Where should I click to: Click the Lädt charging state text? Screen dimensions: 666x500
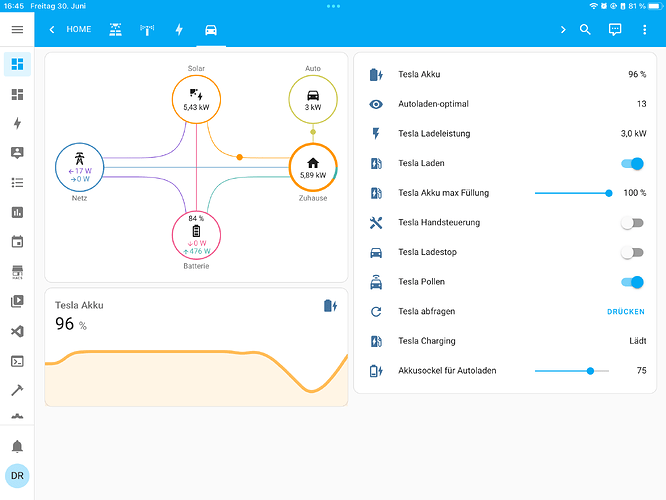pyautogui.click(x=638, y=341)
